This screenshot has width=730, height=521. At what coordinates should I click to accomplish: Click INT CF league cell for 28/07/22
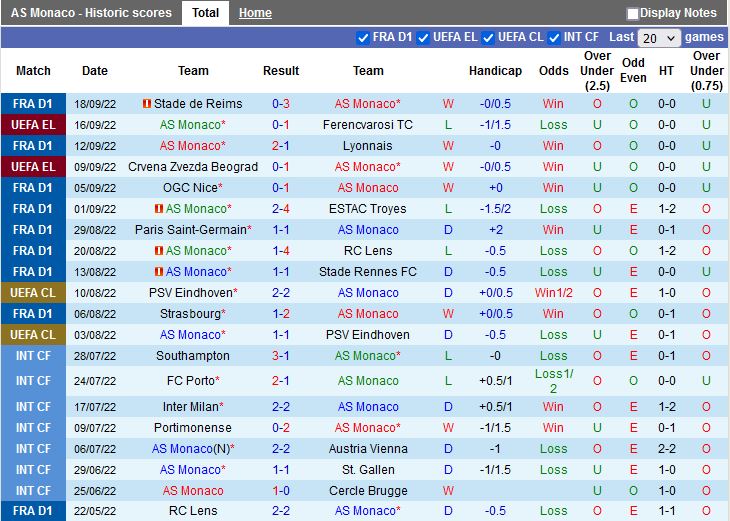[x=33, y=356]
